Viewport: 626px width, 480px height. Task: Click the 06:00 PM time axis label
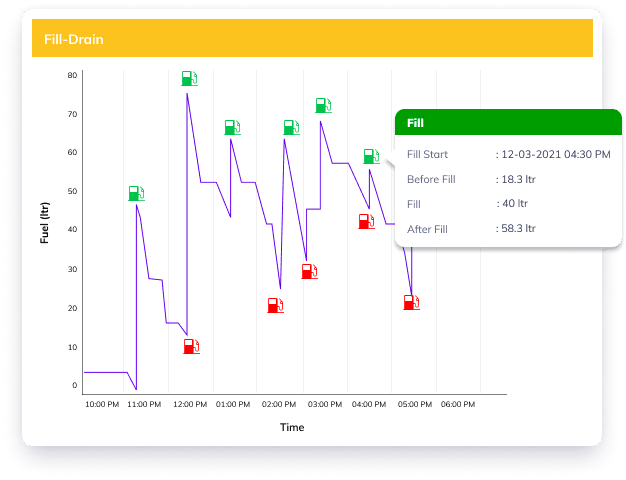coord(458,405)
